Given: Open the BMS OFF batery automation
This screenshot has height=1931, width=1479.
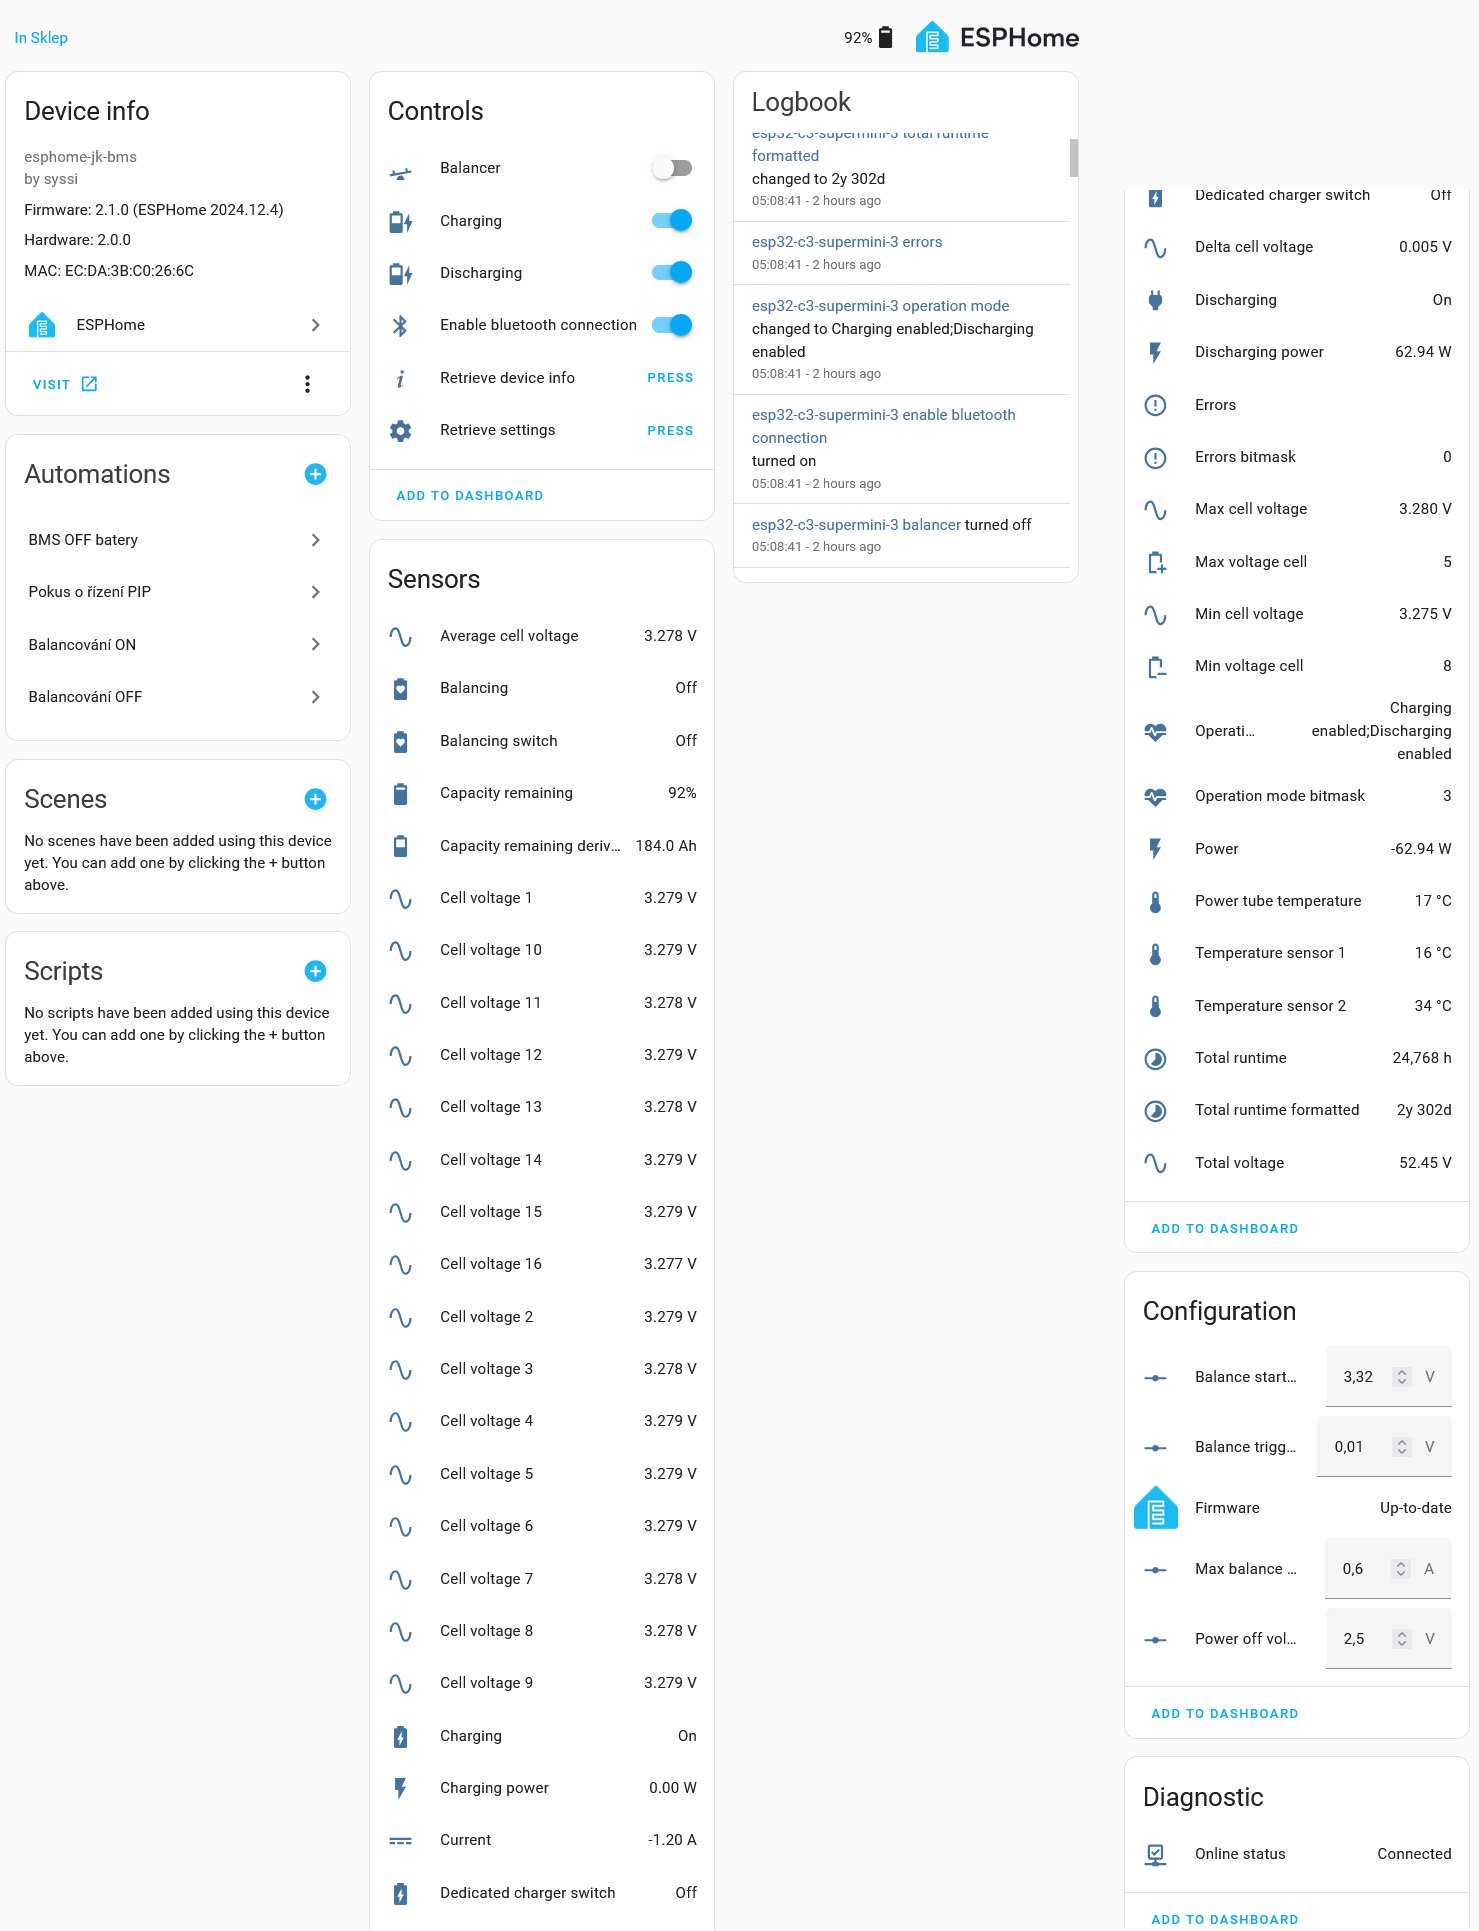Looking at the screenshot, I should point(177,540).
